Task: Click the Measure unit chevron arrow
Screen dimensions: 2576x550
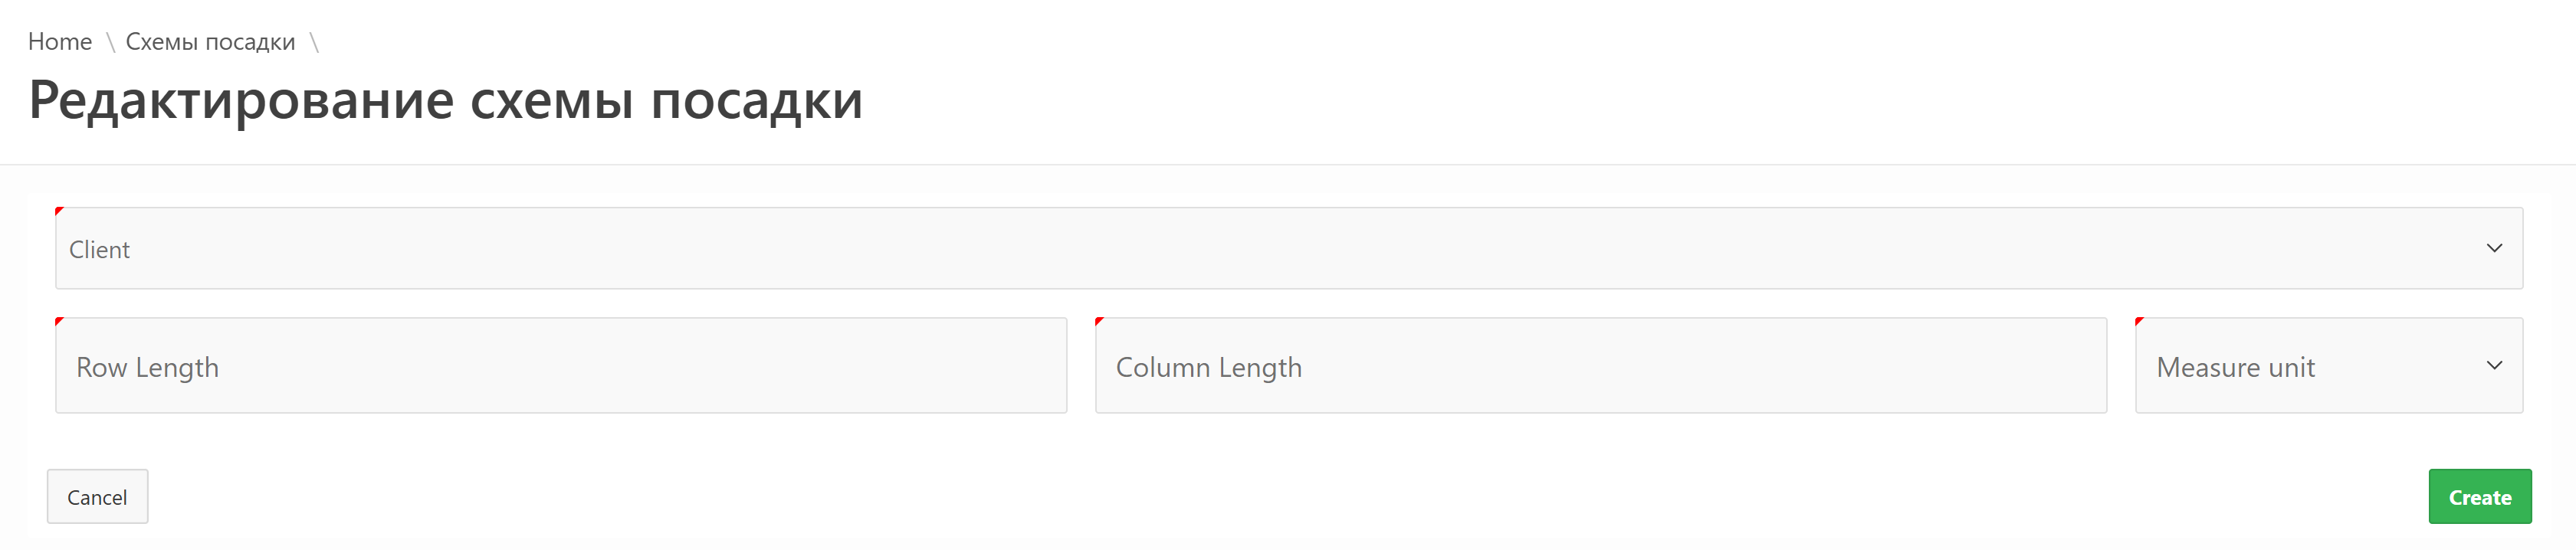Action: point(2494,366)
